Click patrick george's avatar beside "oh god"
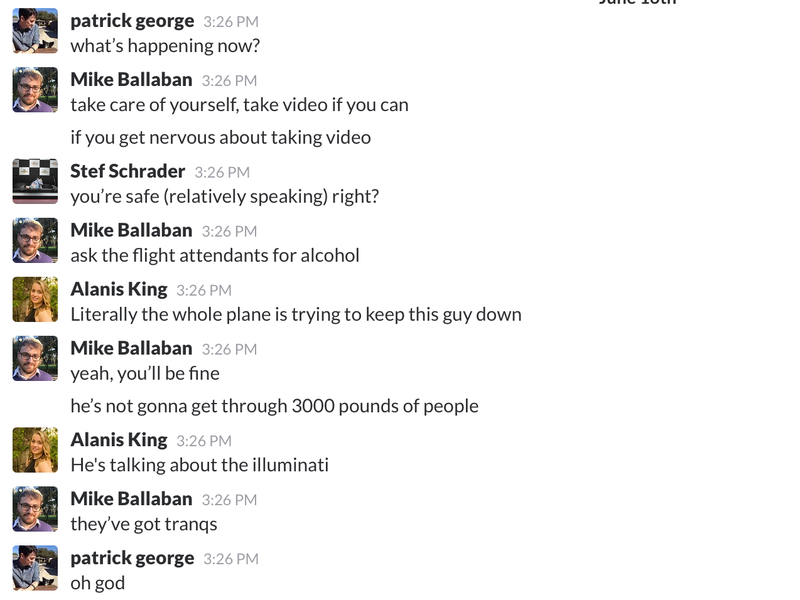800x600 pixels. (x=35, y=568)
